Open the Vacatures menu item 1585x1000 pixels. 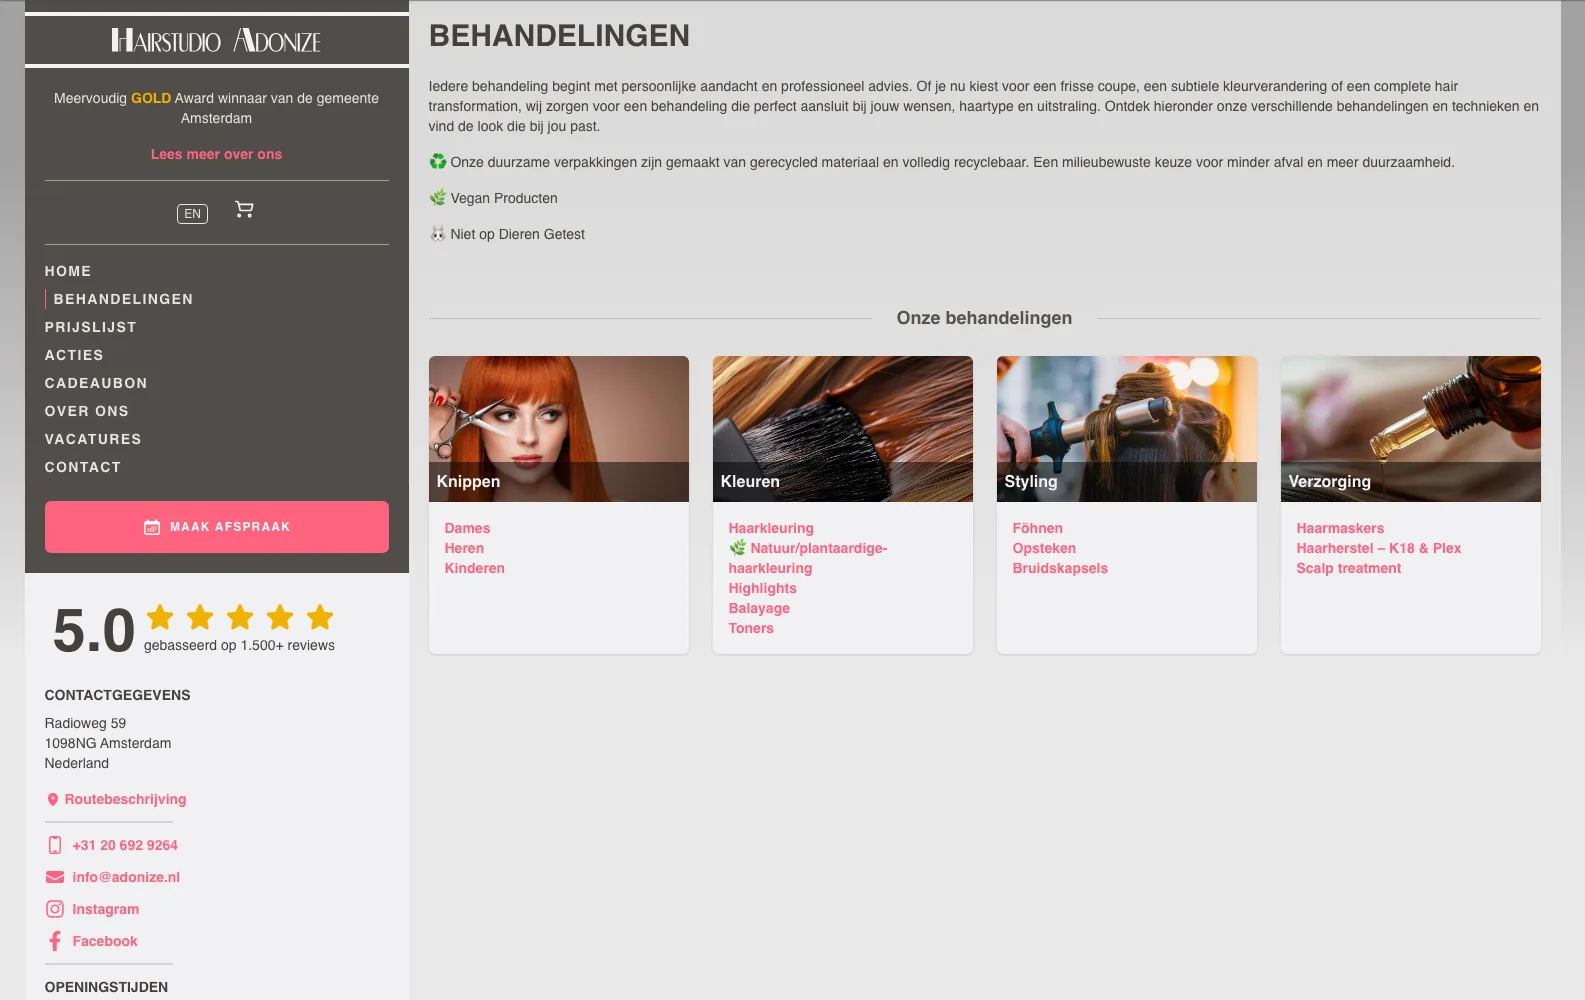[93, 439]
